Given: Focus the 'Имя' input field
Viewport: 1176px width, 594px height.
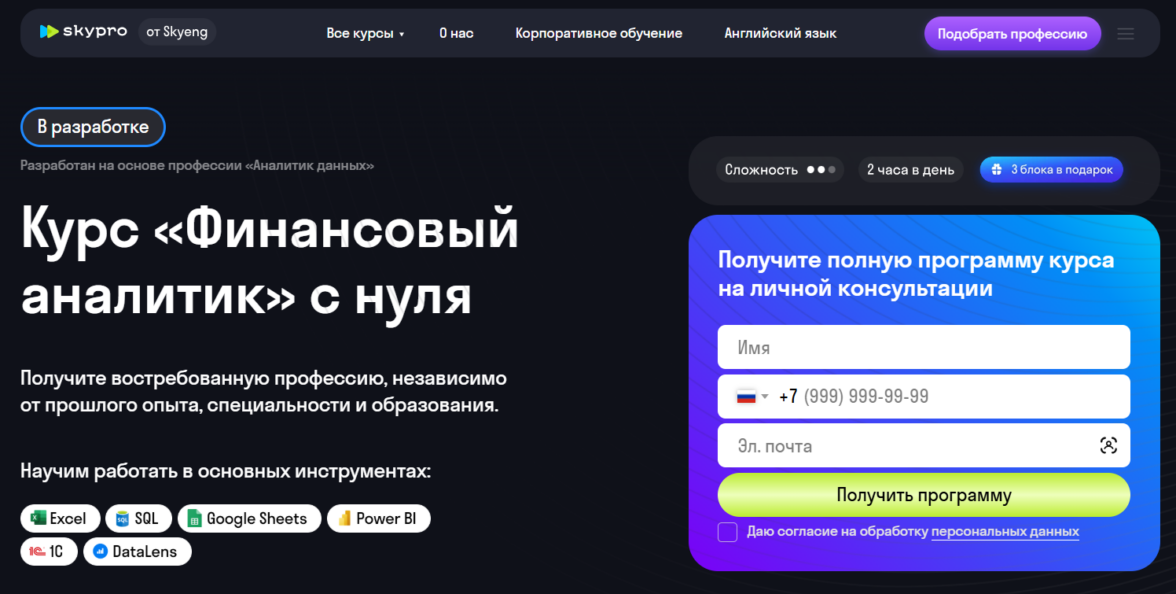Looking at the screenshot, I should (x=923, y=347).
